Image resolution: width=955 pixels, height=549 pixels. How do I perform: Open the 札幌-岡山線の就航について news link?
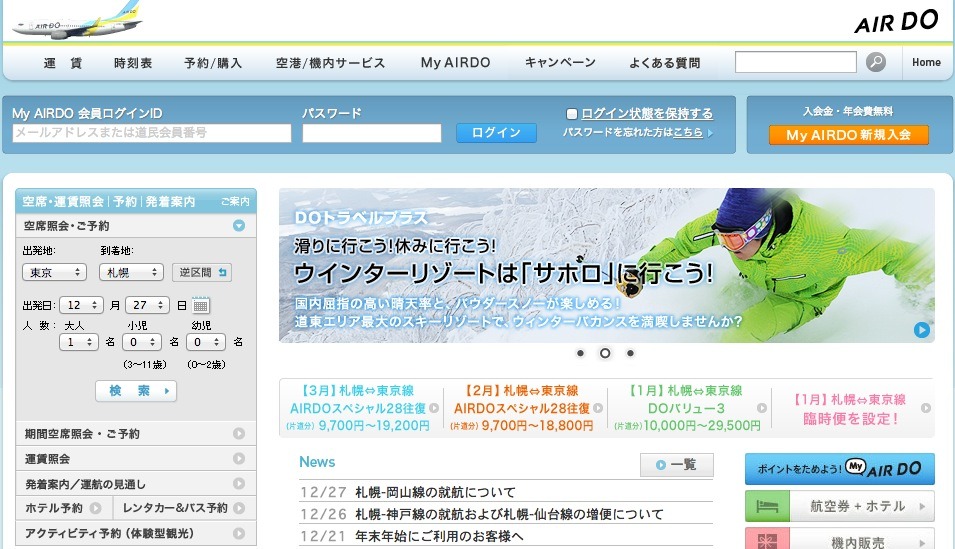[x=435, y=492]
